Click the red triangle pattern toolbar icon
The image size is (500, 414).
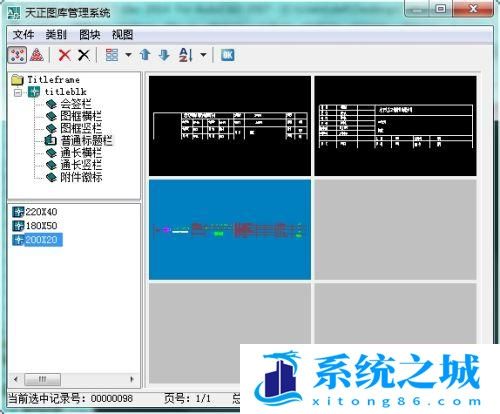37,55
